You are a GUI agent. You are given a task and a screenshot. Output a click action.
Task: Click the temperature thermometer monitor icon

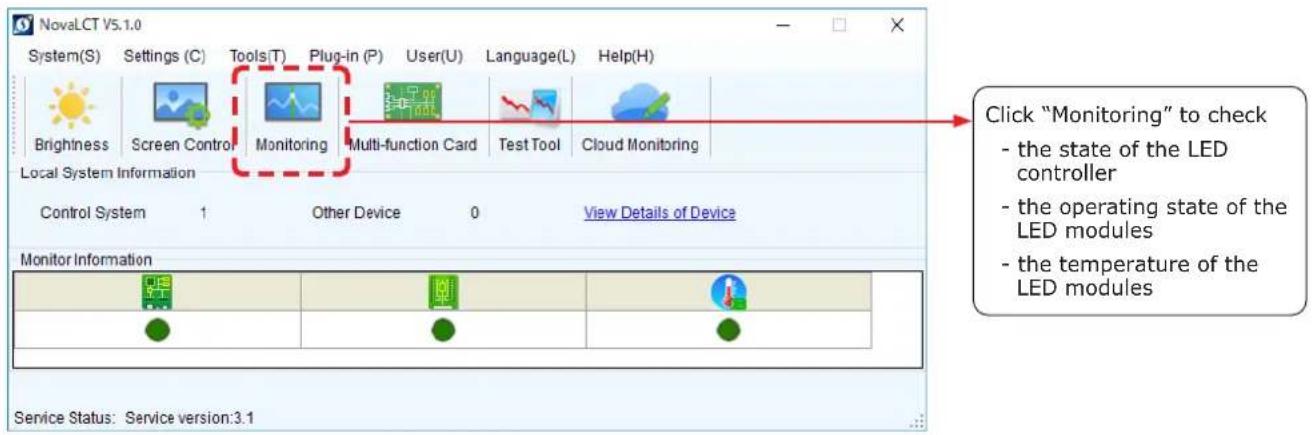[x=729, y=292]
